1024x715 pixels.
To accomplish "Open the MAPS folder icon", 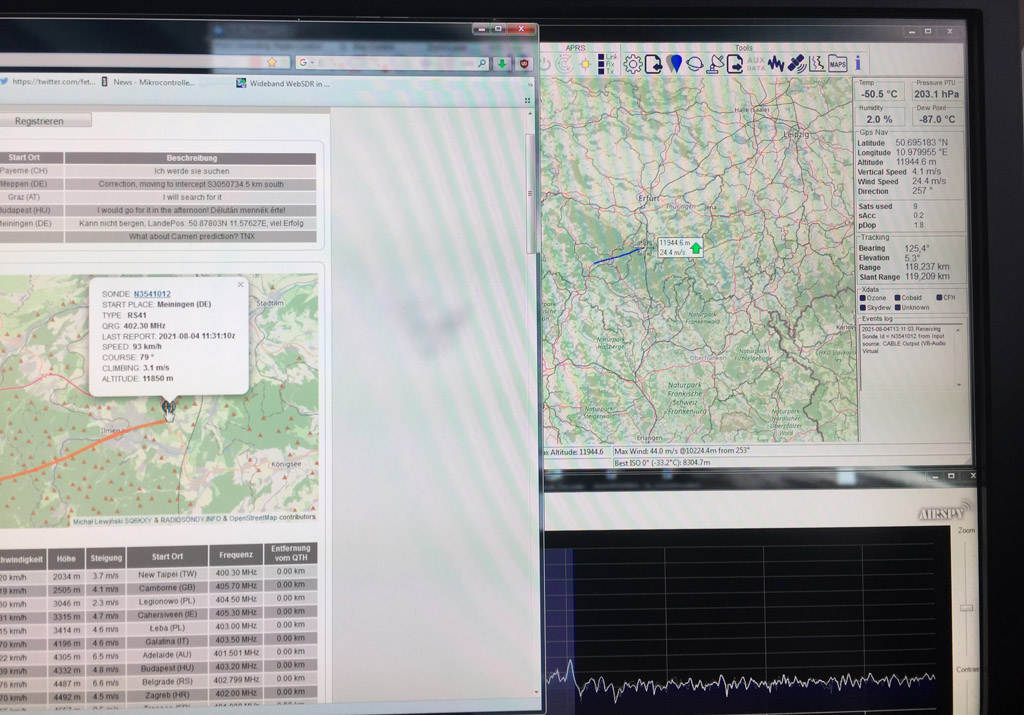I will coord(837,64).
